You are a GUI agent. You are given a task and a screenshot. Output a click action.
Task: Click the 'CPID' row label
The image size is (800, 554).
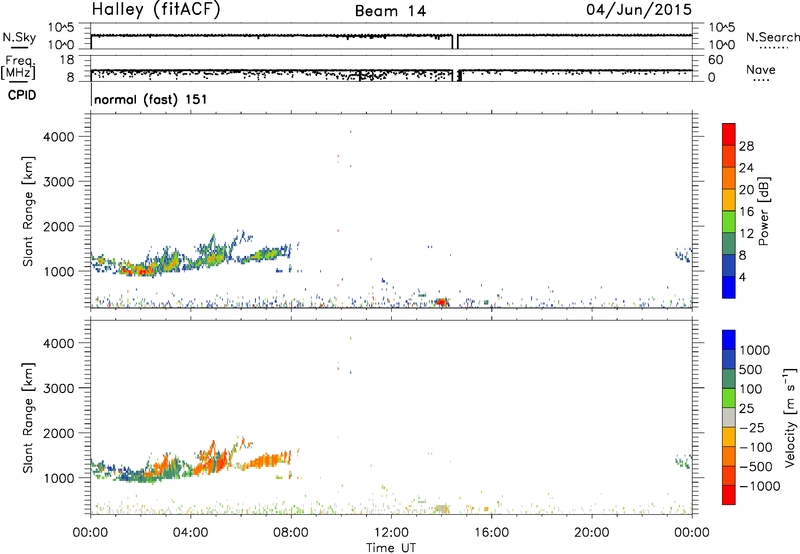coord(22,95)
